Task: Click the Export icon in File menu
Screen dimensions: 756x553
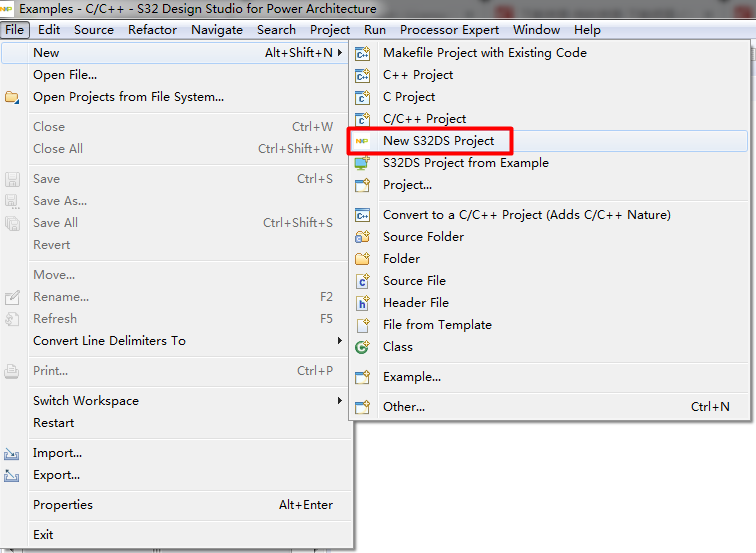Action: (x=12, y=476)
